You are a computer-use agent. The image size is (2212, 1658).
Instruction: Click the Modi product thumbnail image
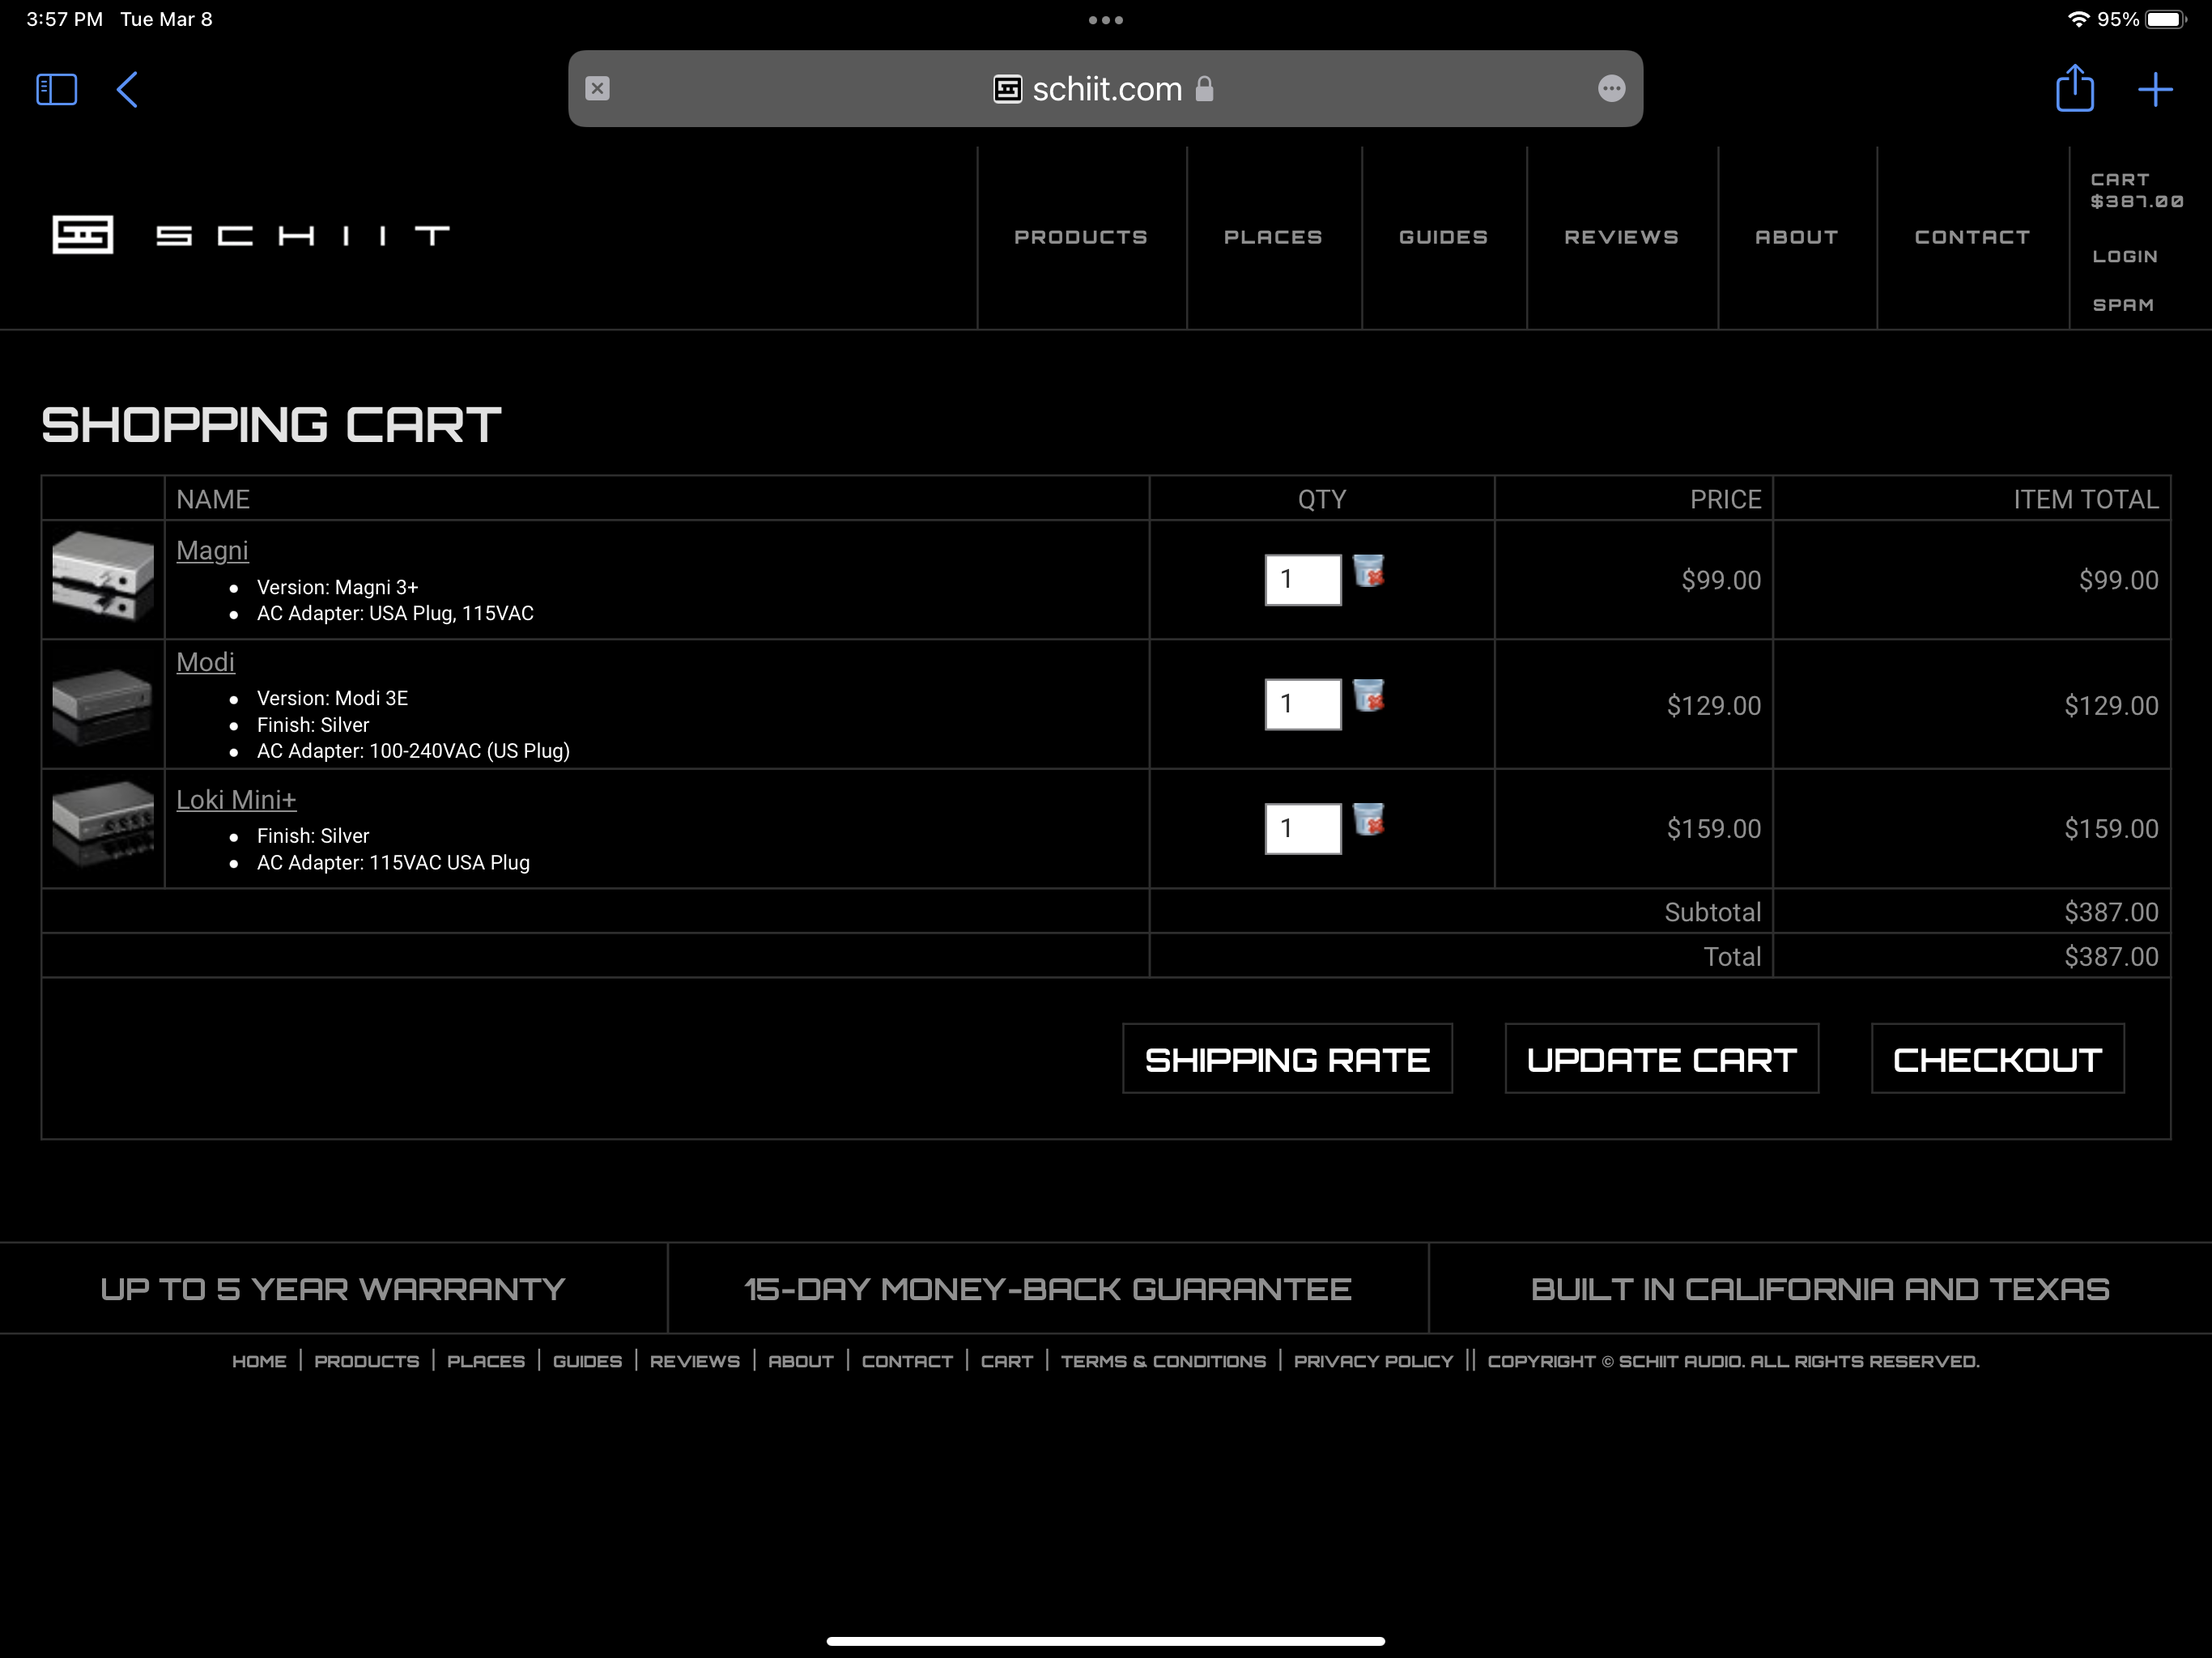[102, 705]
